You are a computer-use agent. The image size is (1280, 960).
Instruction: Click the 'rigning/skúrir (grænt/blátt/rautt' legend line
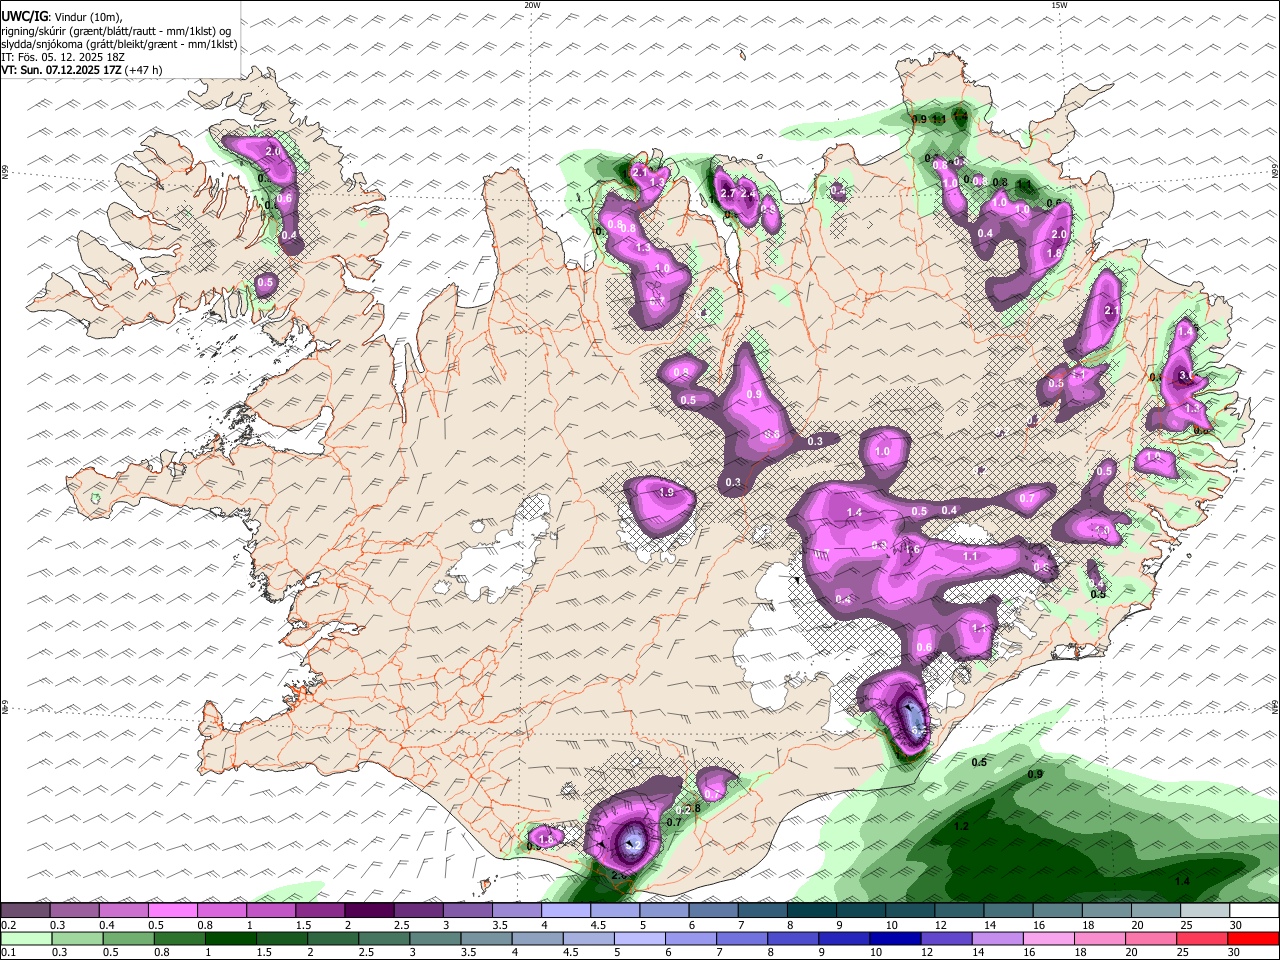point(116,30)
